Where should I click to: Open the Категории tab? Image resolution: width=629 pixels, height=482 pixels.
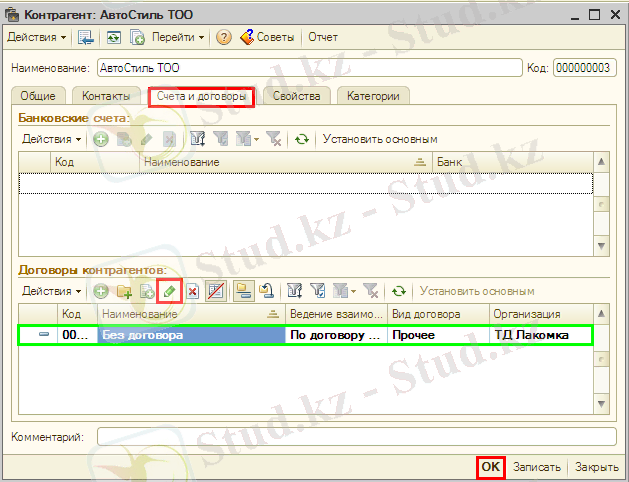tap(373, 96)
